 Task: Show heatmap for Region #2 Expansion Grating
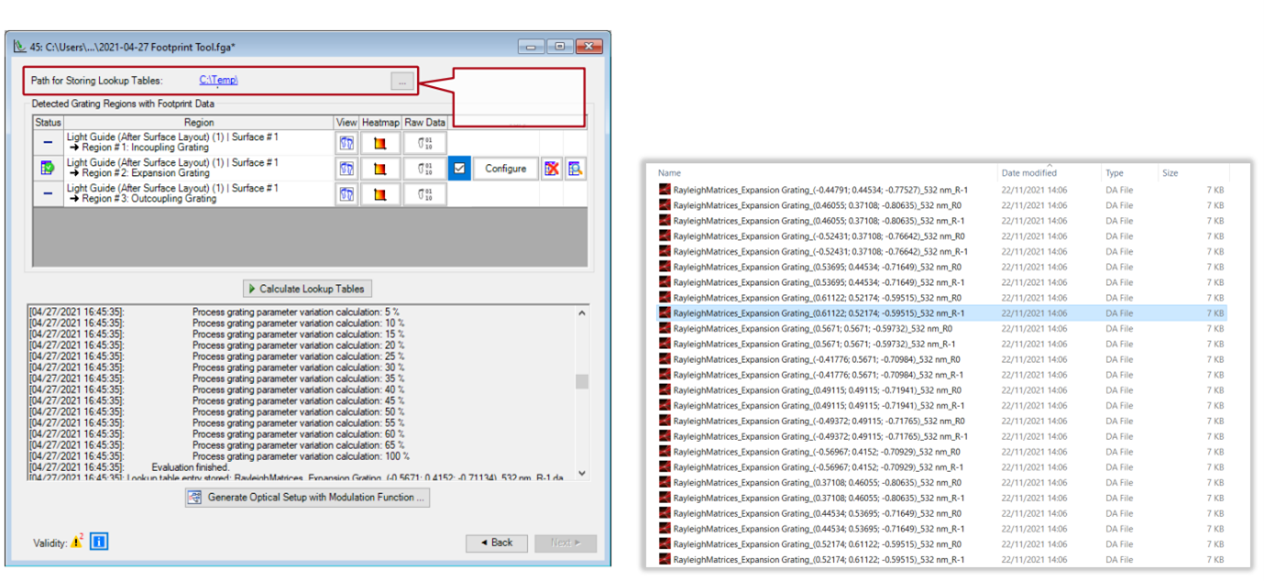tap(380, 169)
